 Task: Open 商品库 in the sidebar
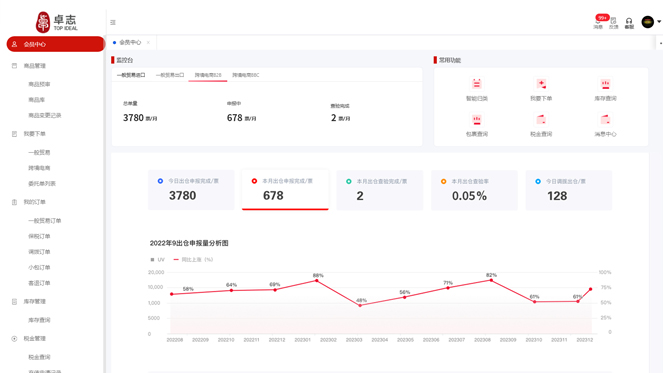(36, 100)
